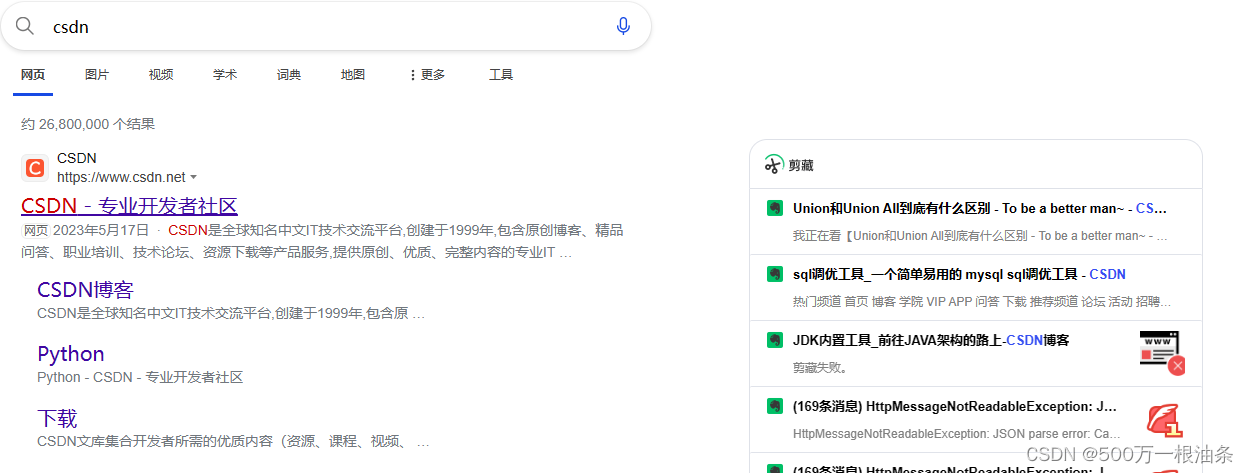Screen dimensions: 1248x473
Task: Open the 更多 search category menu
Action: pyautogui.click(x=427, y=75)
